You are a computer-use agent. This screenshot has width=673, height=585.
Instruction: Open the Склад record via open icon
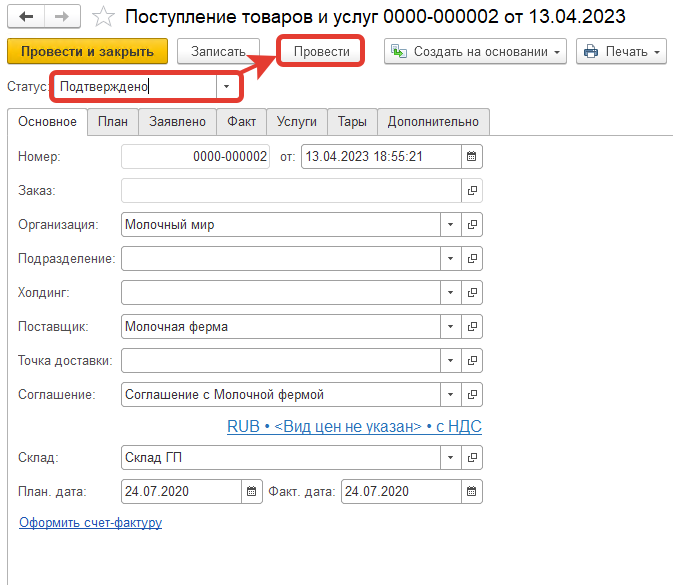(472, 458)
